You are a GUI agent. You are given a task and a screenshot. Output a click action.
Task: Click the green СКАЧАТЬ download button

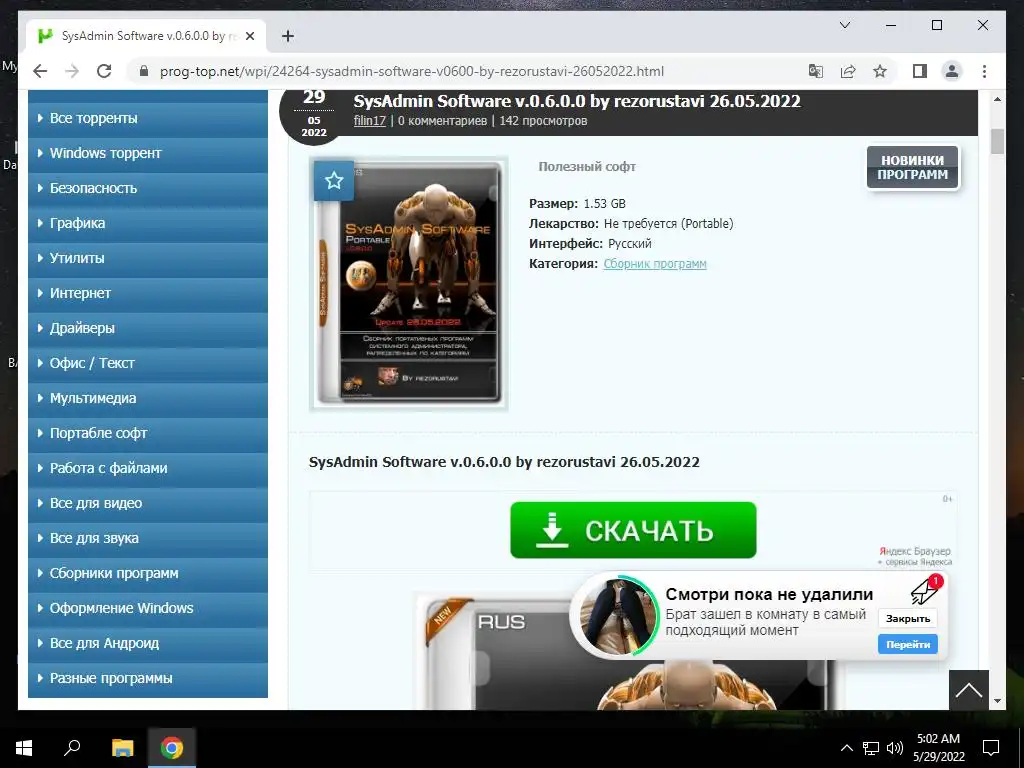pyautogui.click(x=633, y=530)
